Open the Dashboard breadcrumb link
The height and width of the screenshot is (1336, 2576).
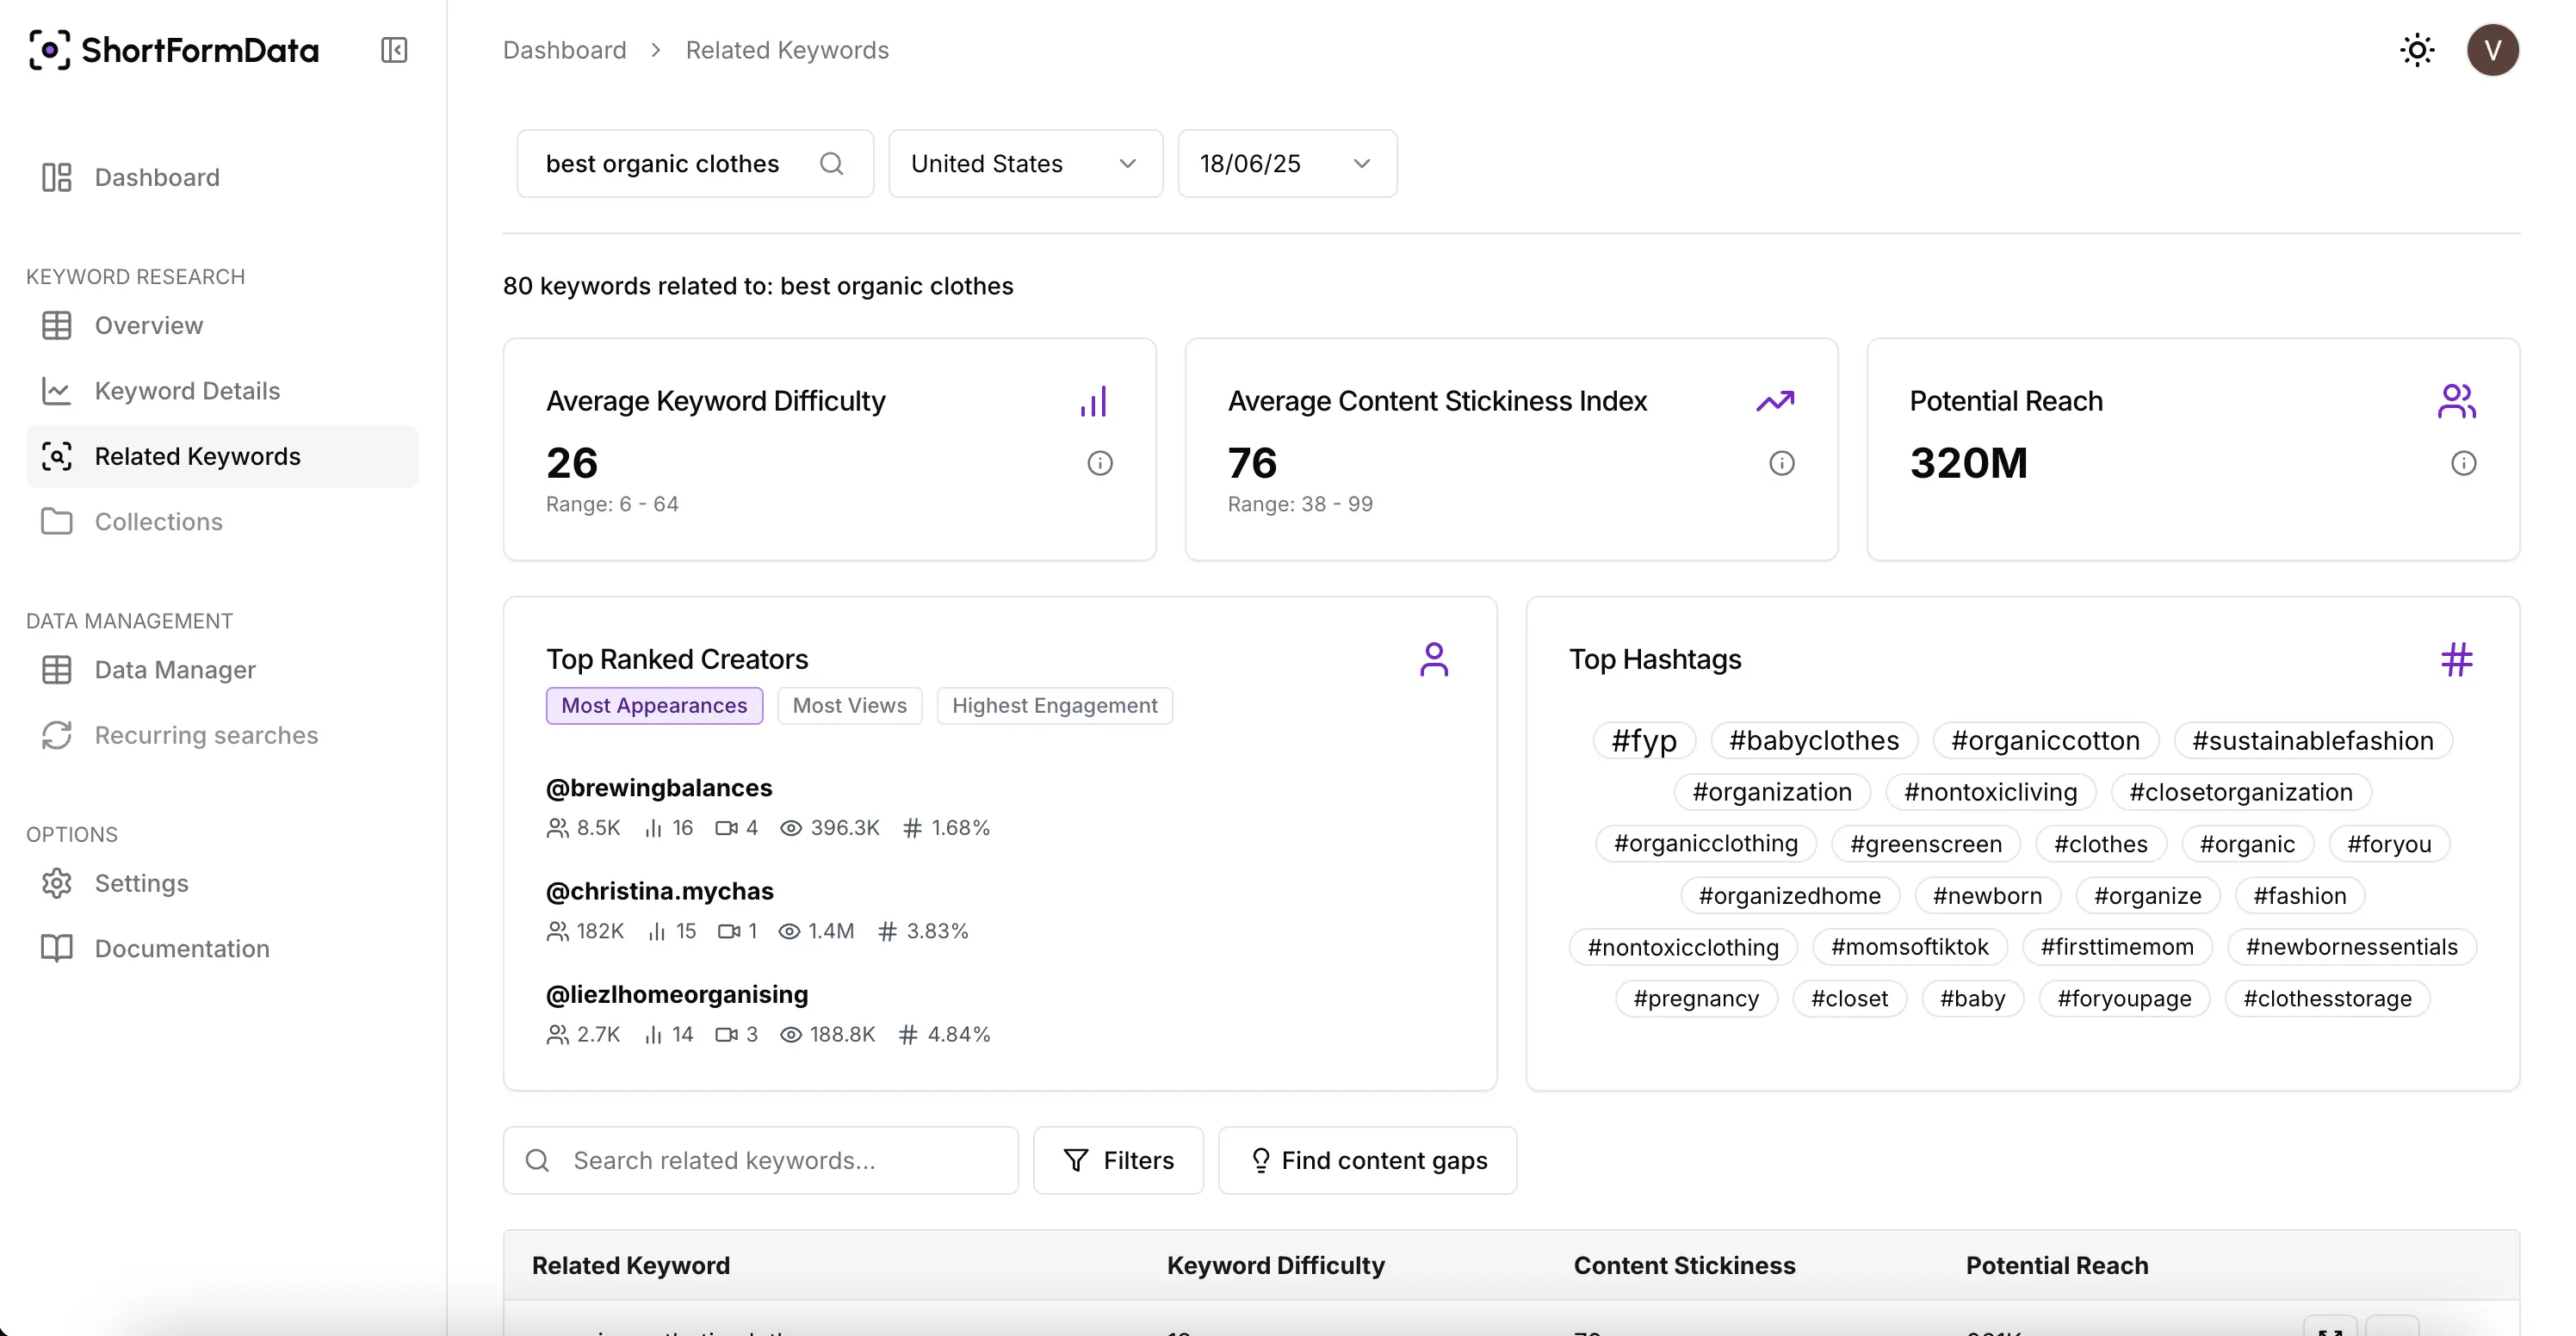coord(564,49)
